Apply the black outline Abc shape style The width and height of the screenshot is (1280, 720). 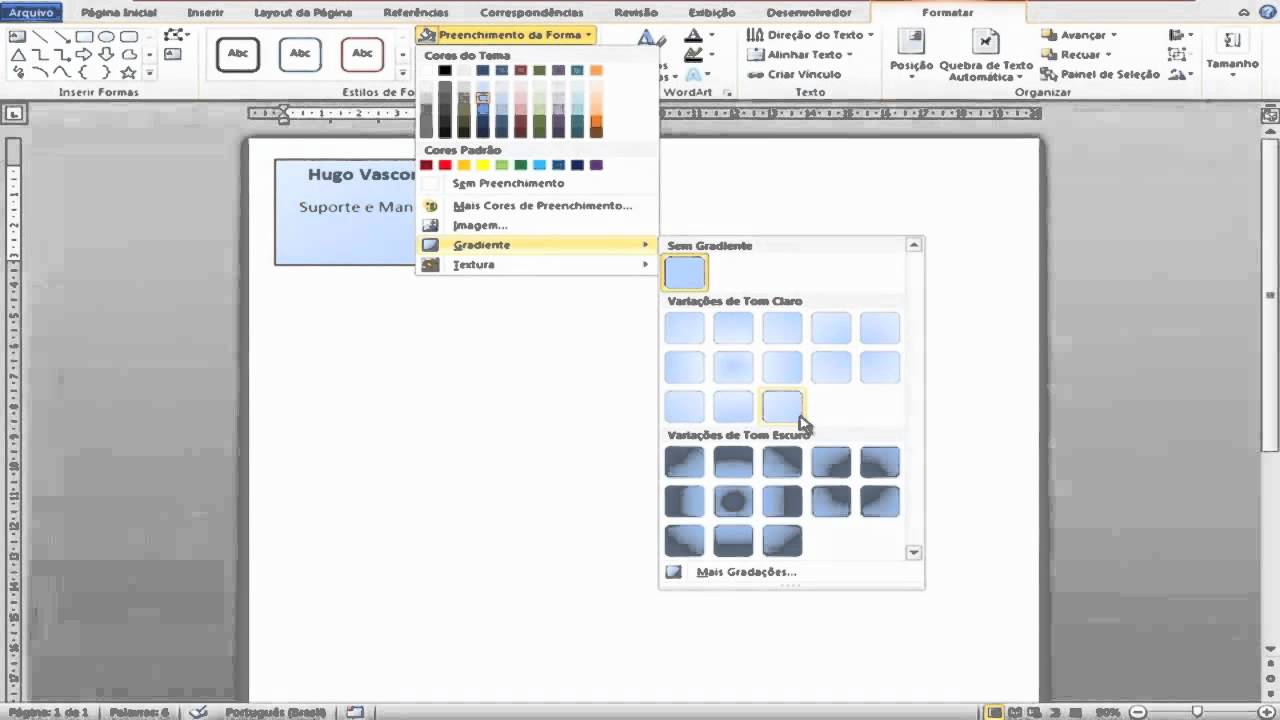[x=238, y=54]
